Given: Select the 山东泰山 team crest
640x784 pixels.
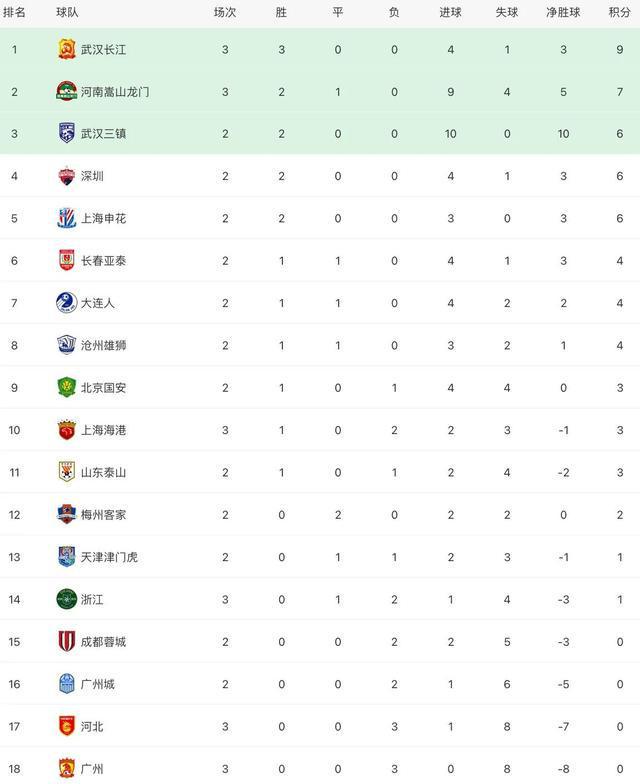Looking at the screenshot, I should [x=66, y=472].
